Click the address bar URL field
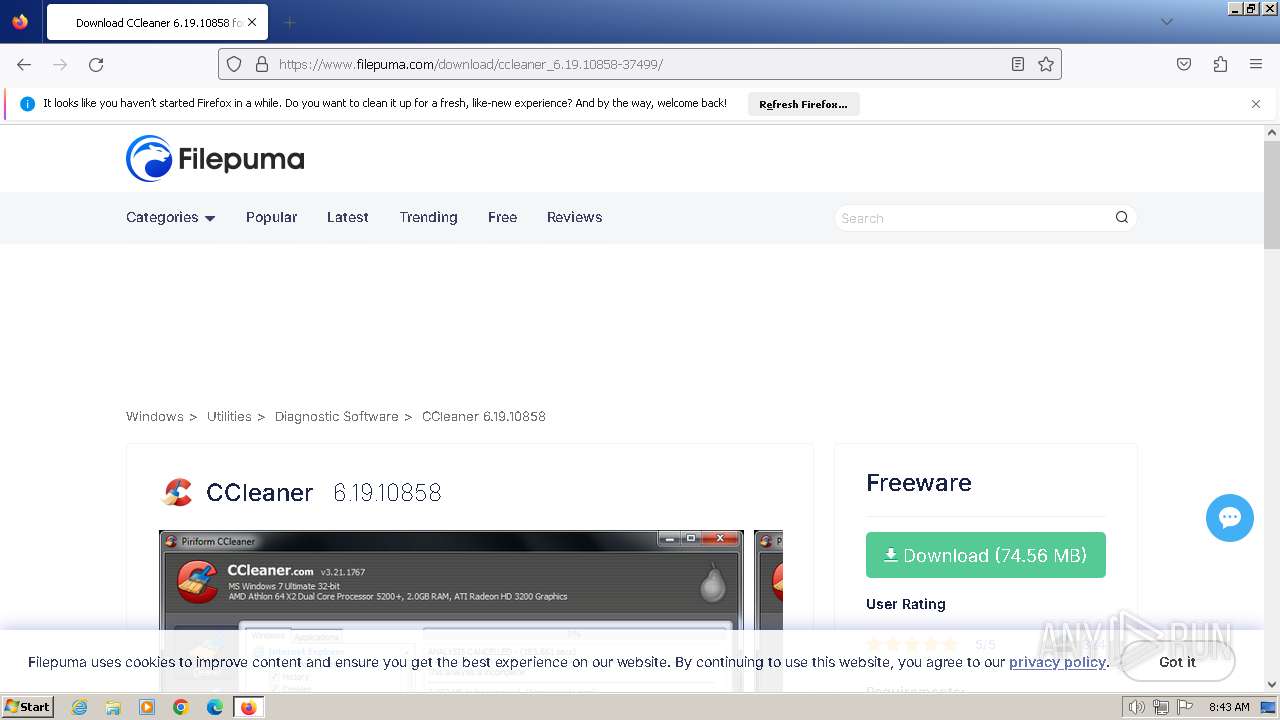The width and height of the screenshot is (1280, 720). tap(640, 64)
